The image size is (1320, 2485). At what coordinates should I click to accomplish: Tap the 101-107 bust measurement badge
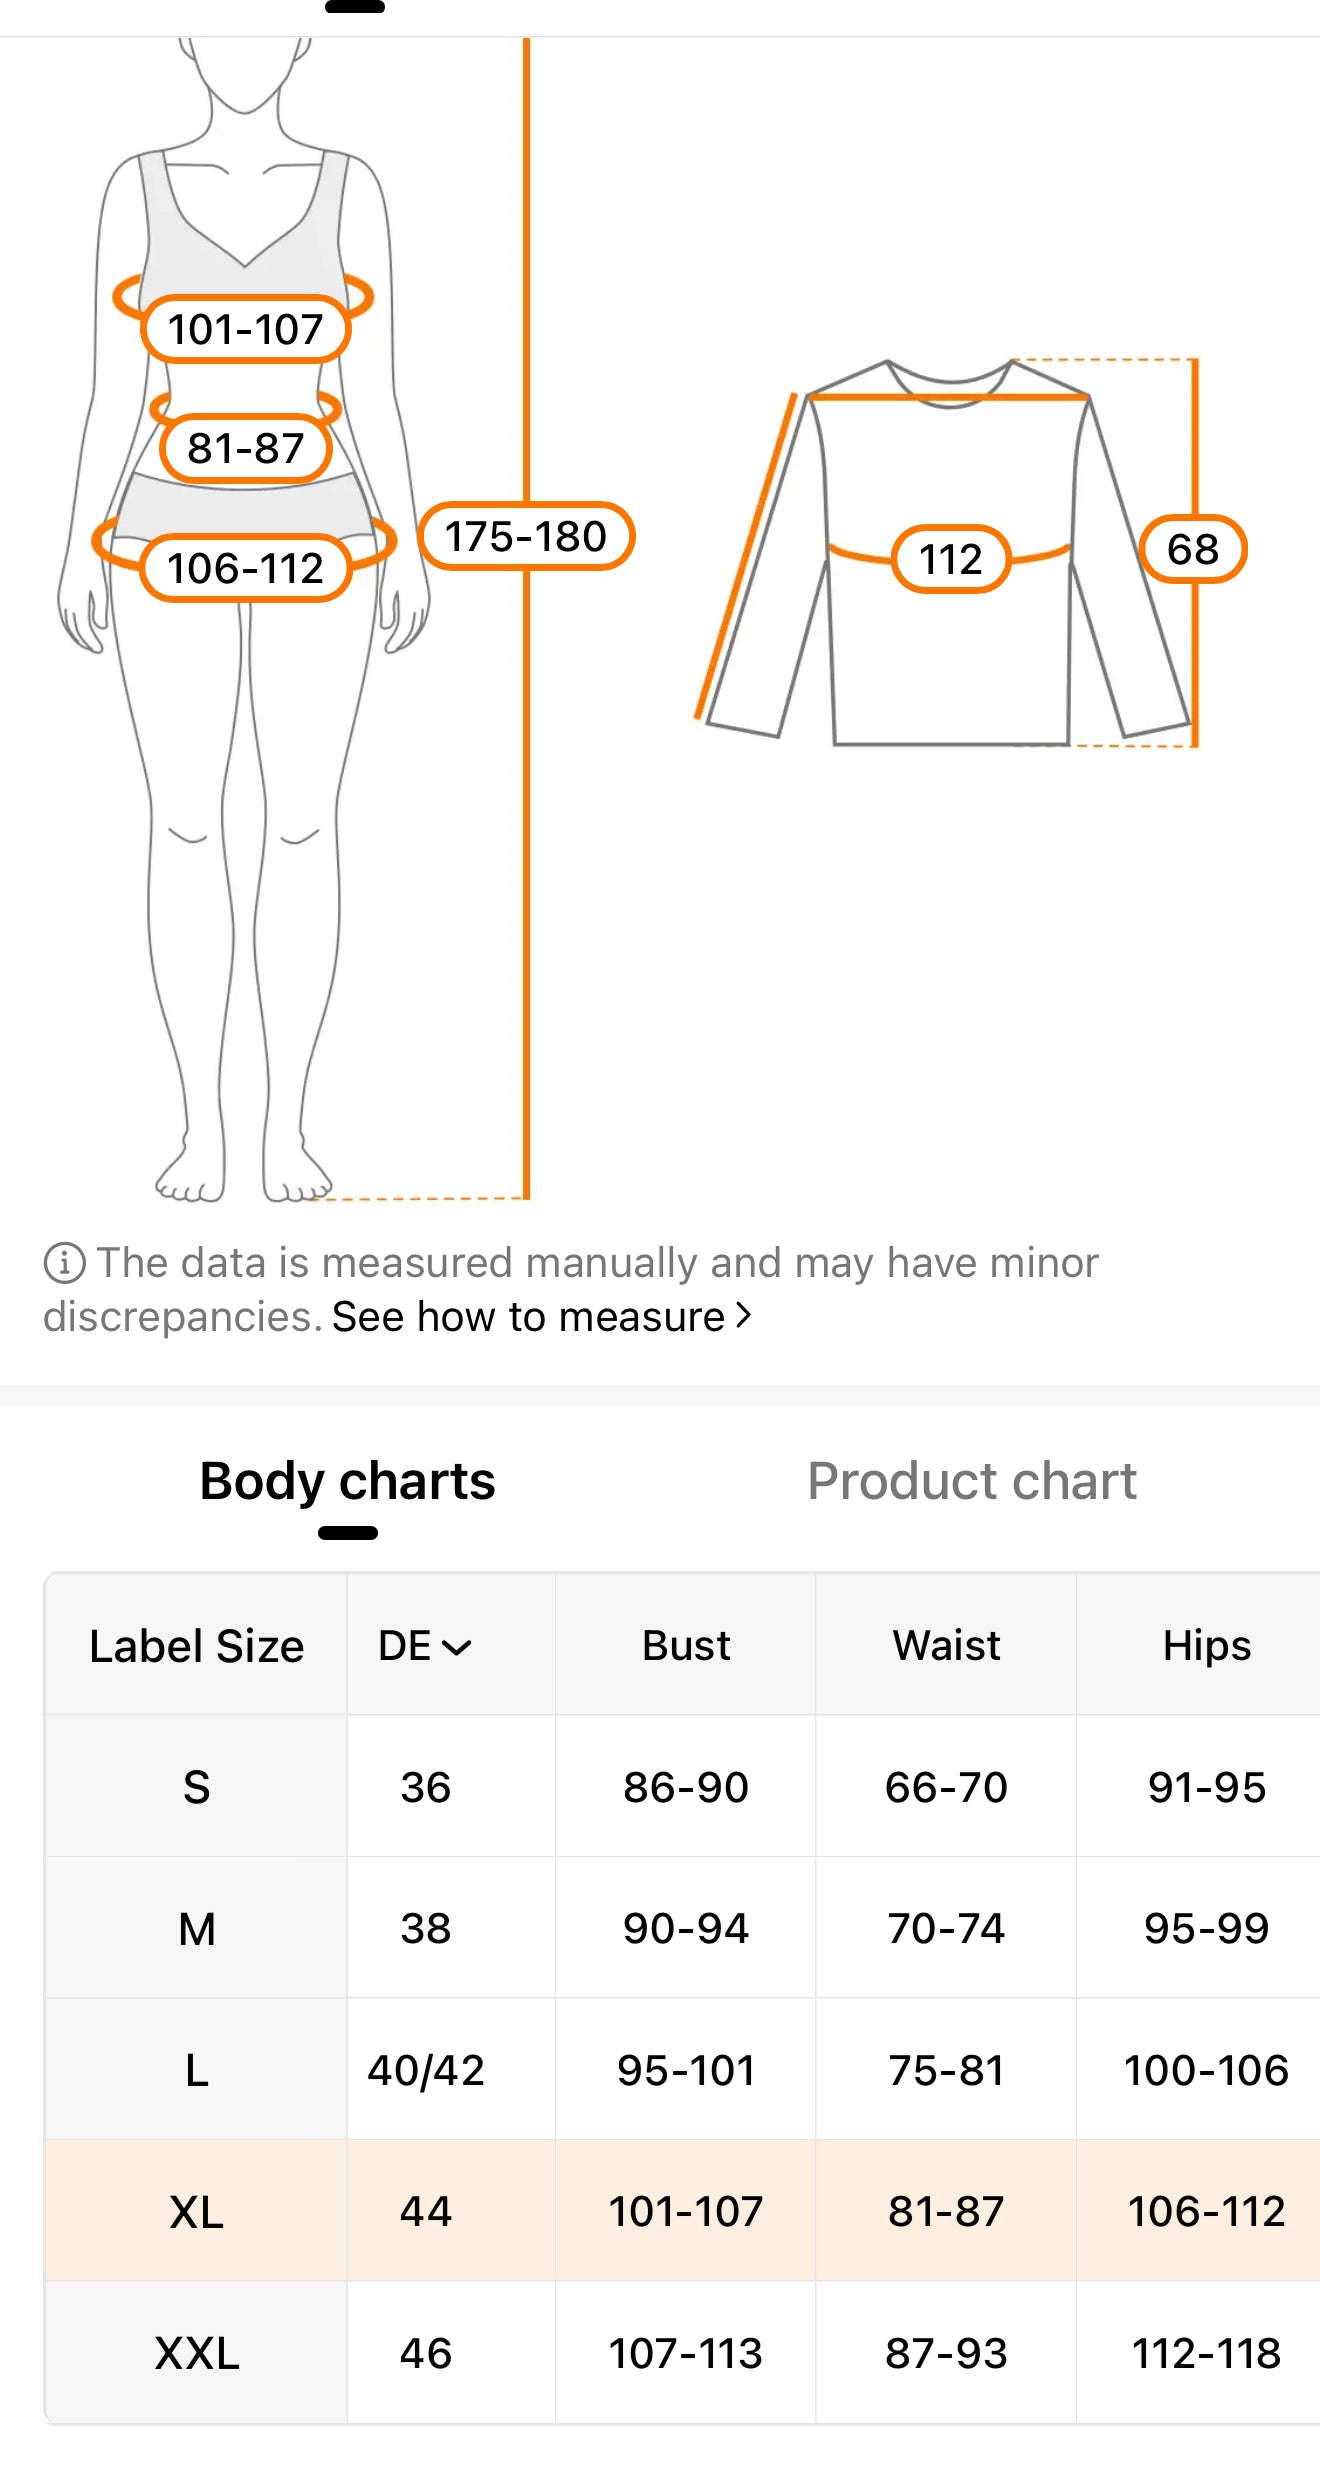click(x=246, y=329)
